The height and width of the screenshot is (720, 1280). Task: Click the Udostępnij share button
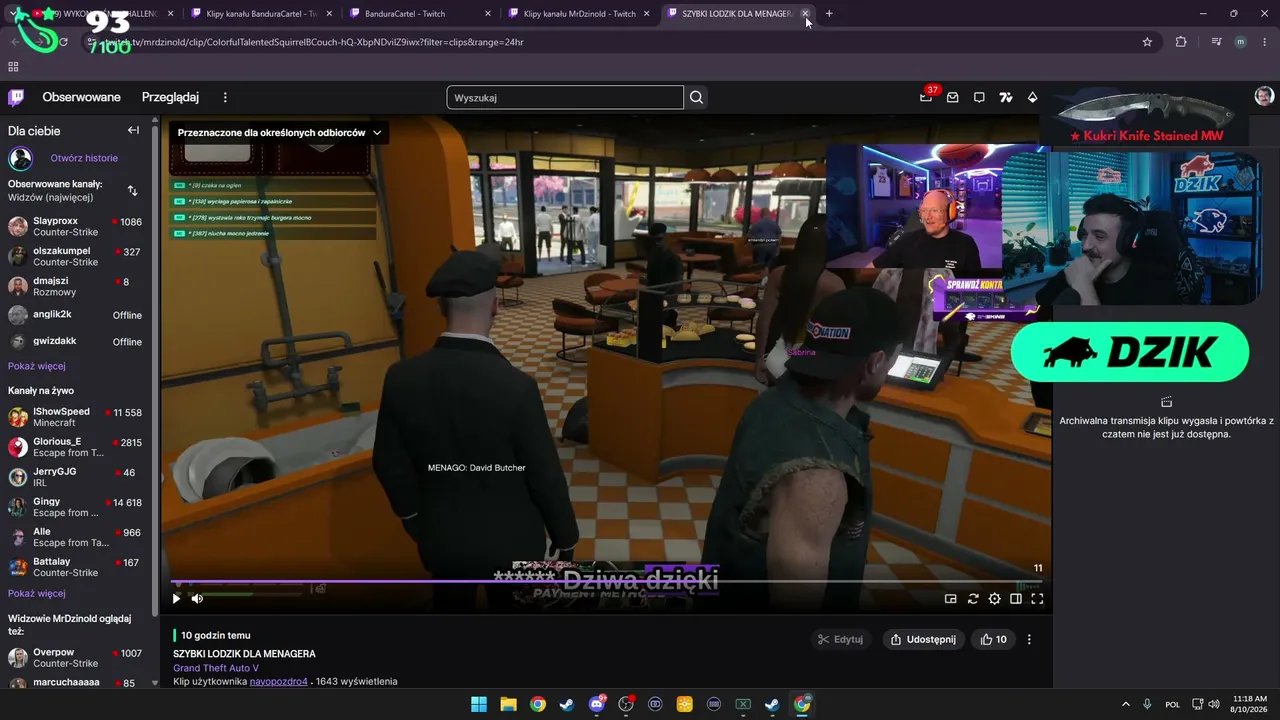click(923, 640)
